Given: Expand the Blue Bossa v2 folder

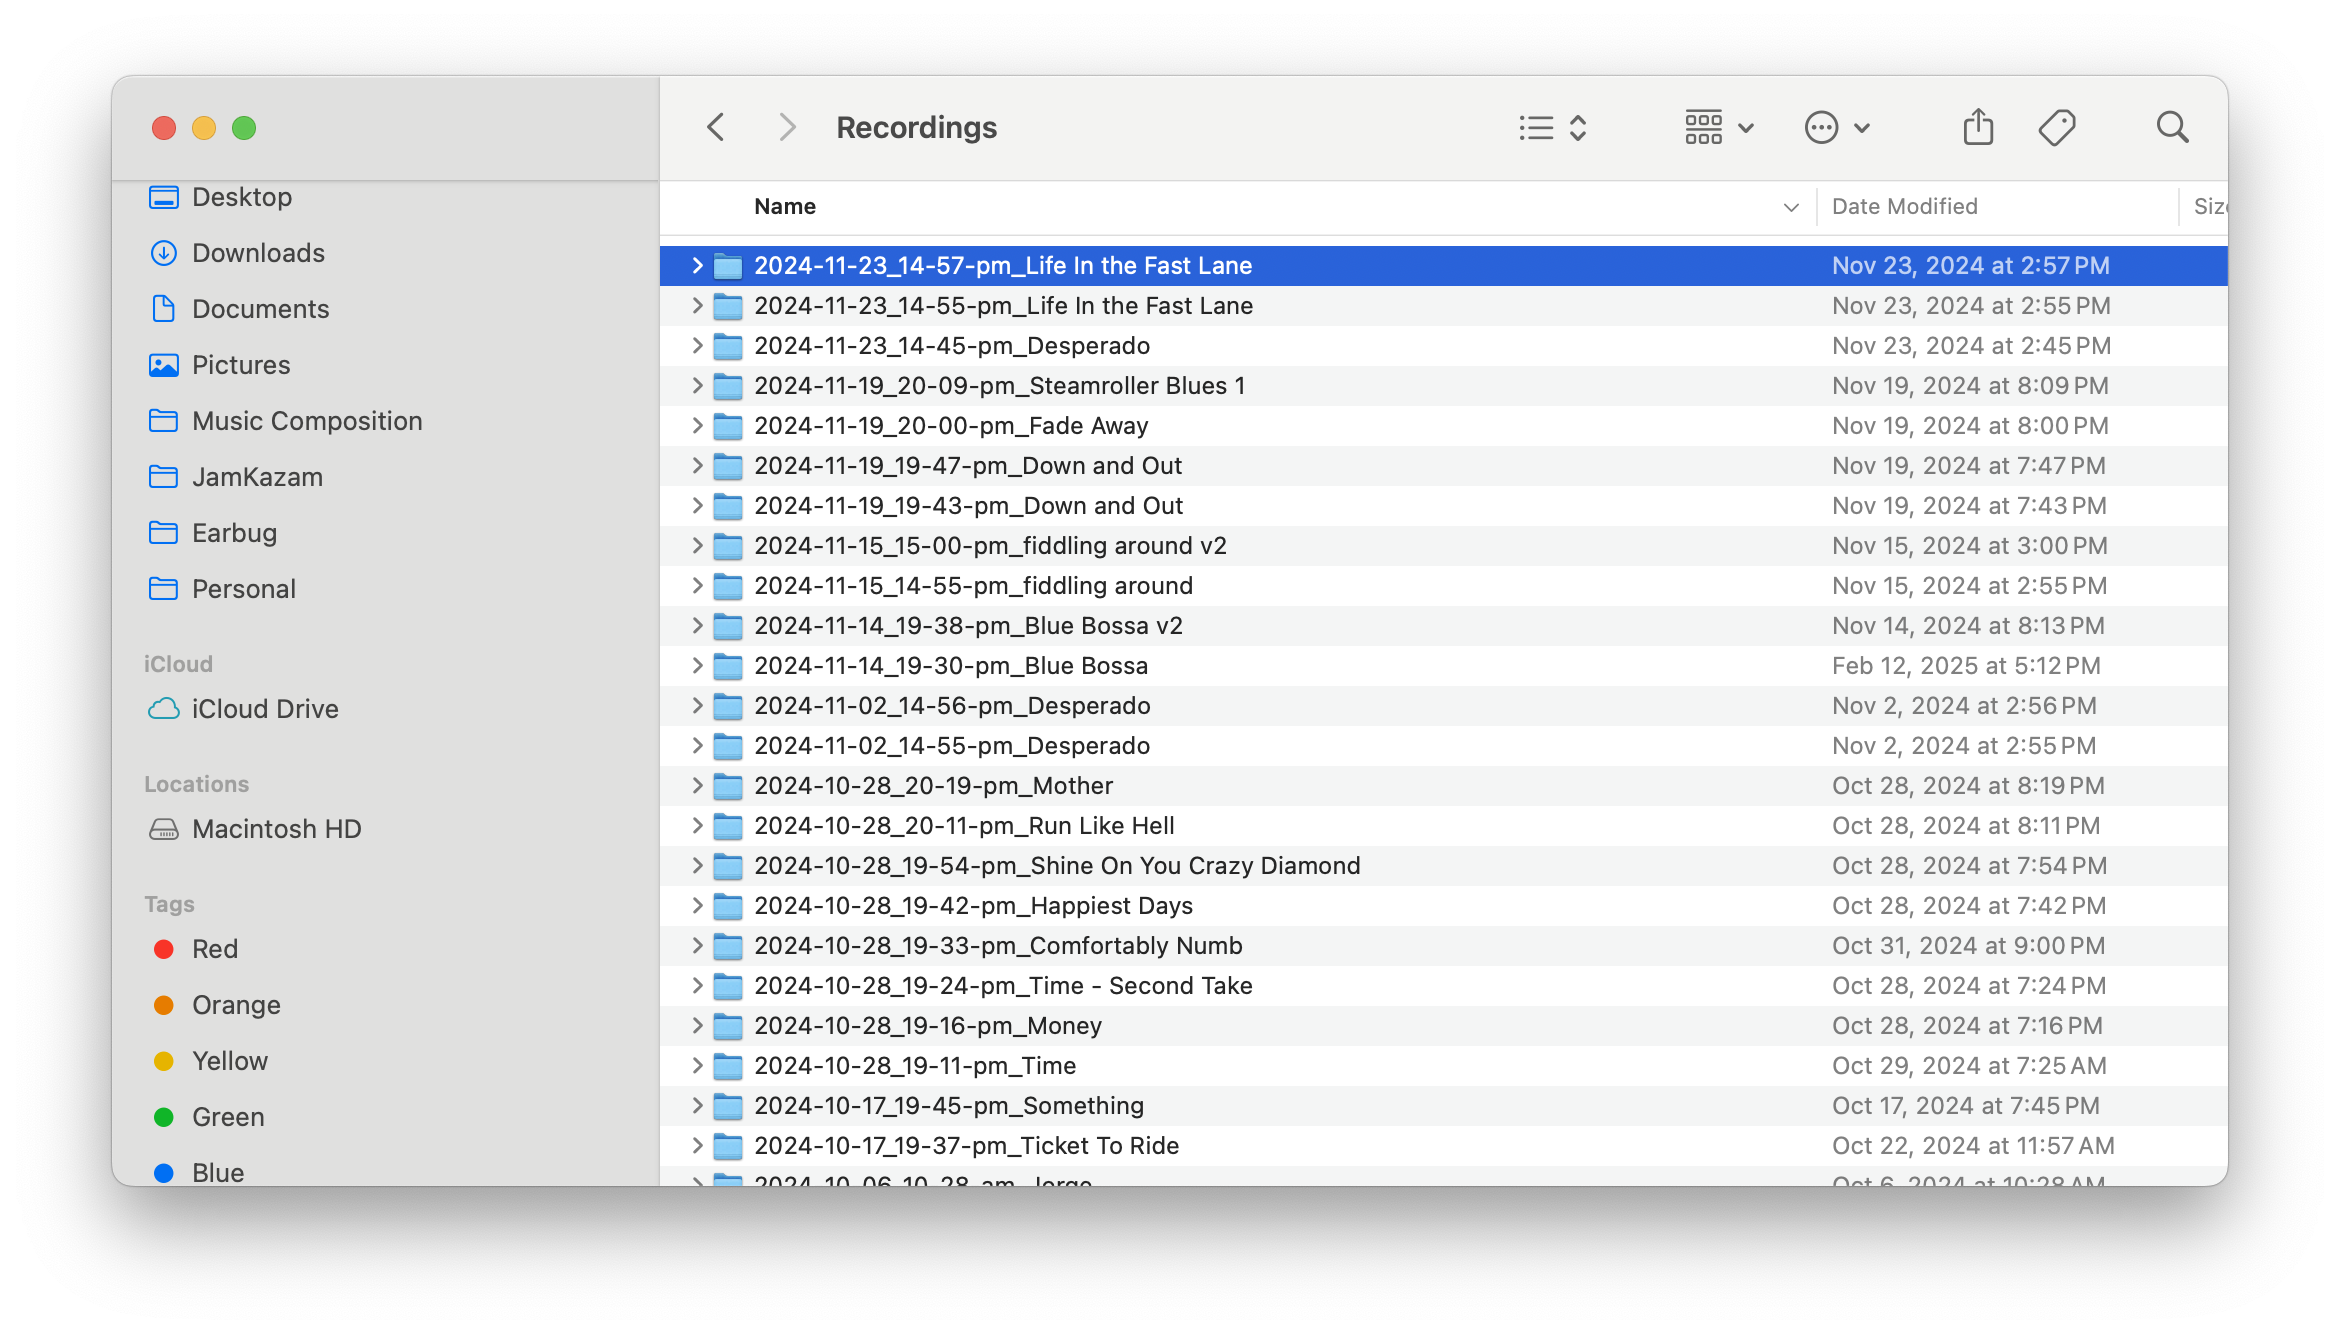Looking at the screenshot, I should [x=697, y=626].
